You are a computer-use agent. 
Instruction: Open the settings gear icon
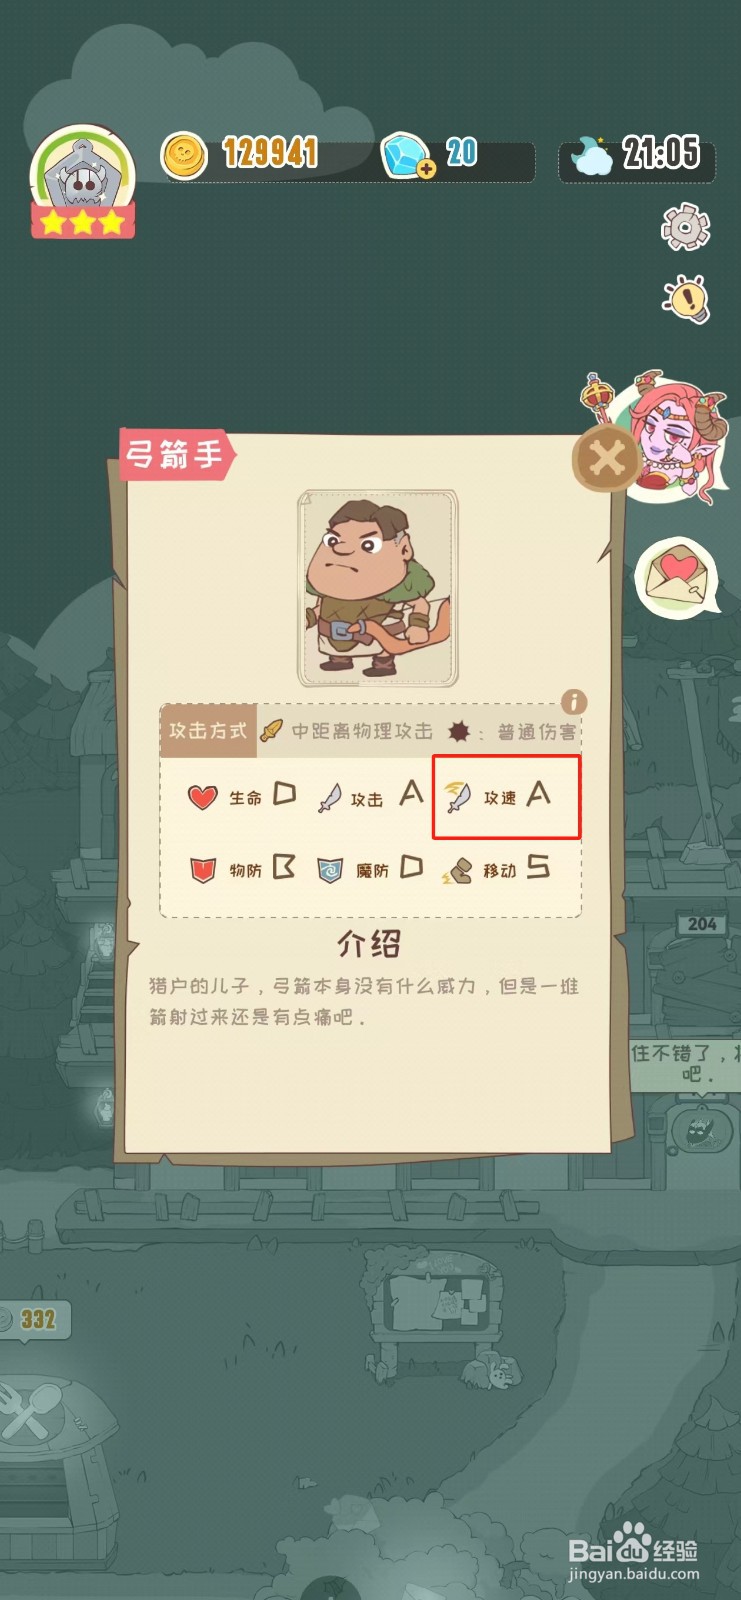click(686, 227)
